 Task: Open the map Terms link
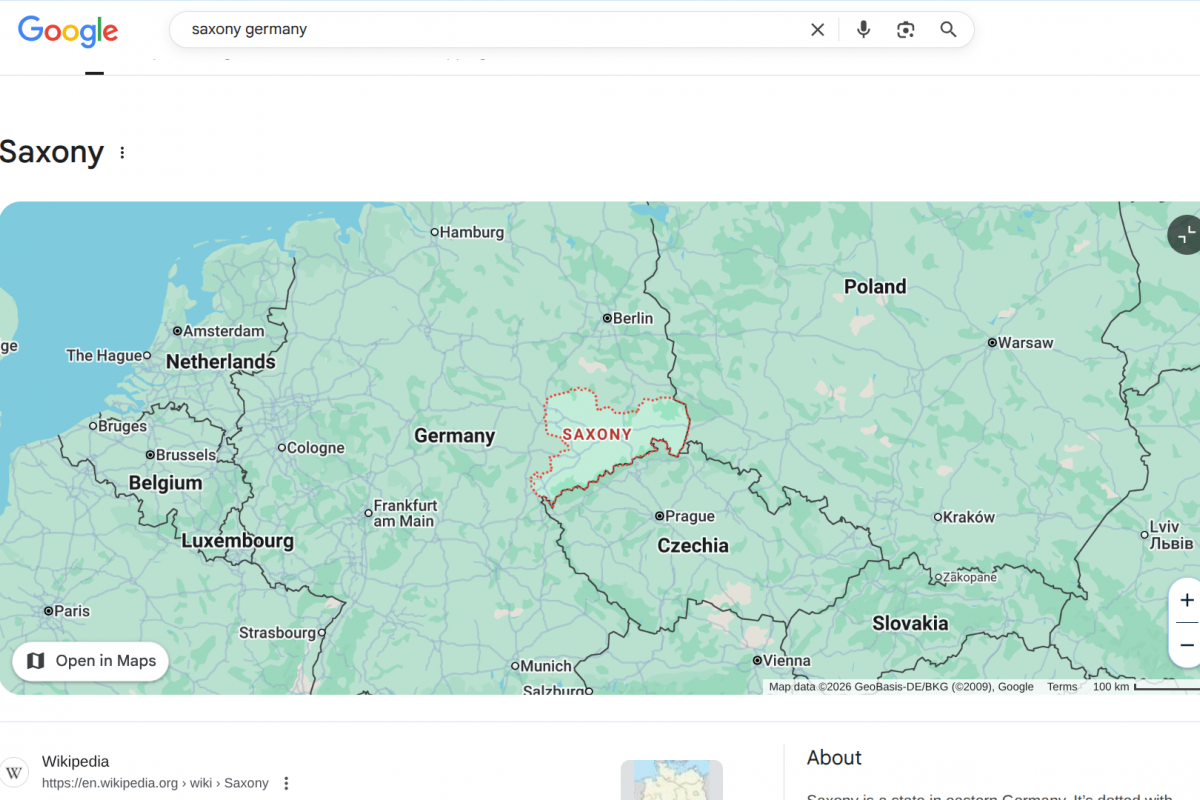pyautogui.click(x=1062, y=687)
